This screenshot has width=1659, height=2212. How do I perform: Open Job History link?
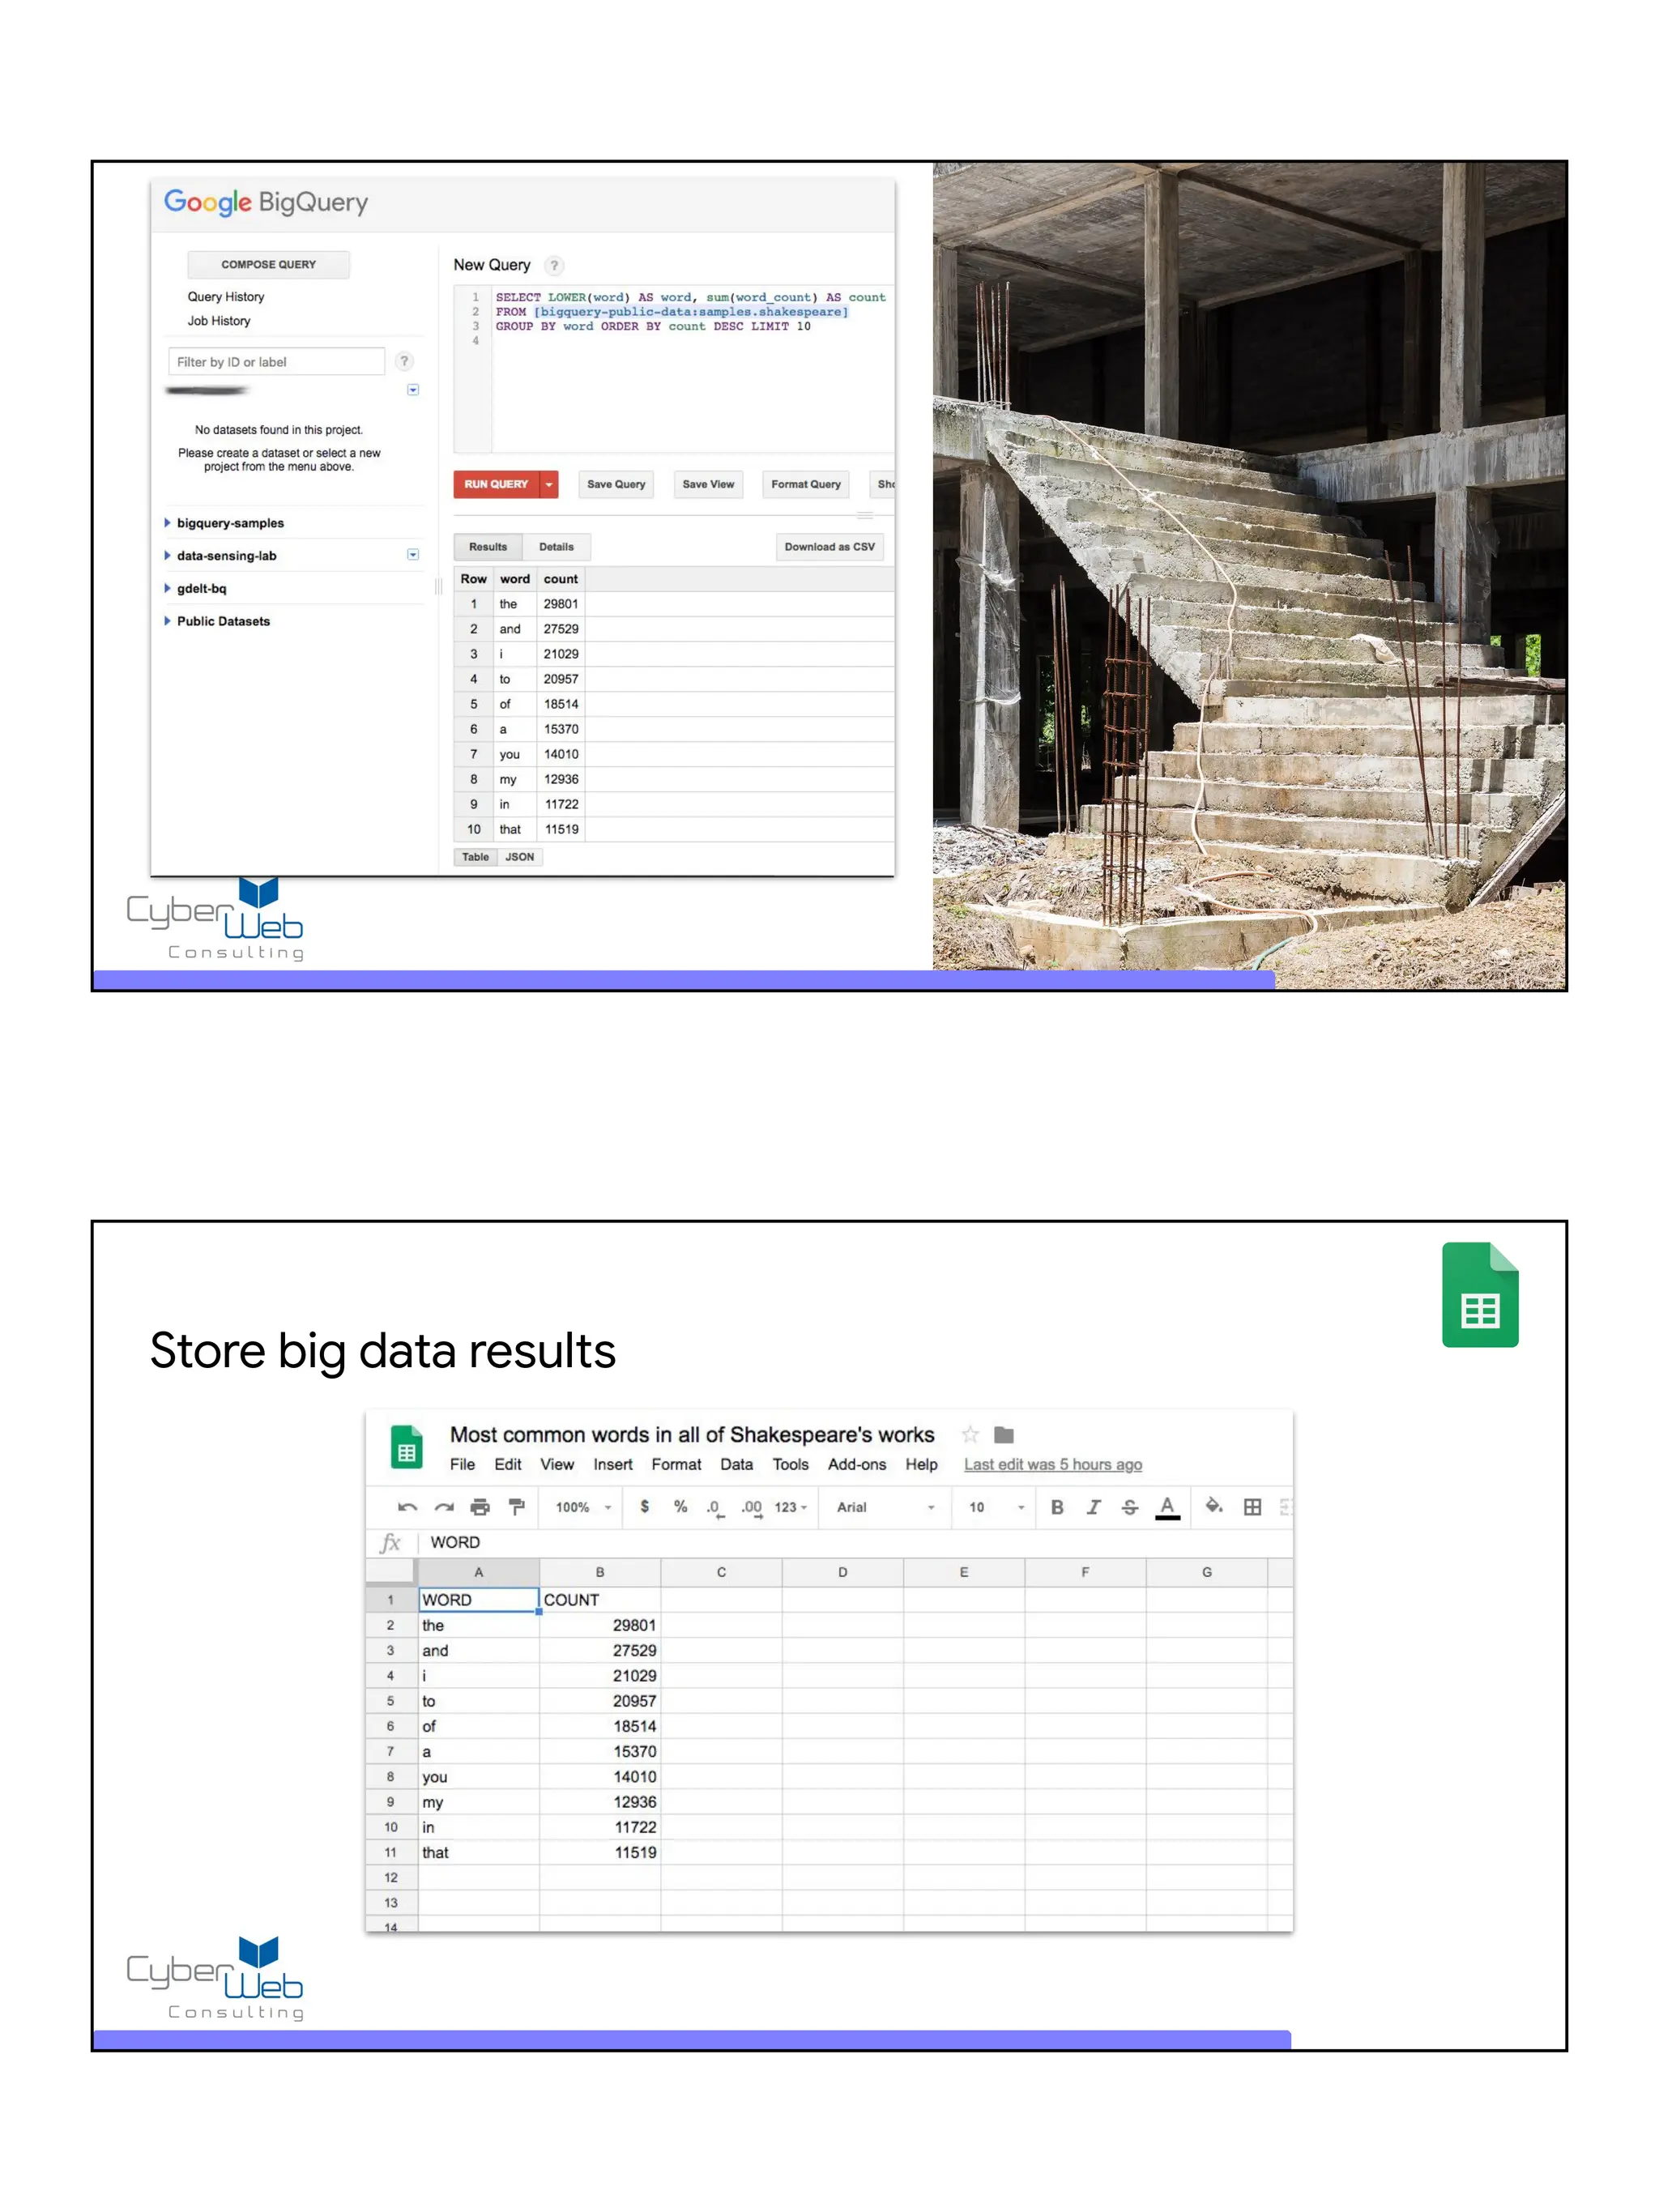click(x=219, y=321)
